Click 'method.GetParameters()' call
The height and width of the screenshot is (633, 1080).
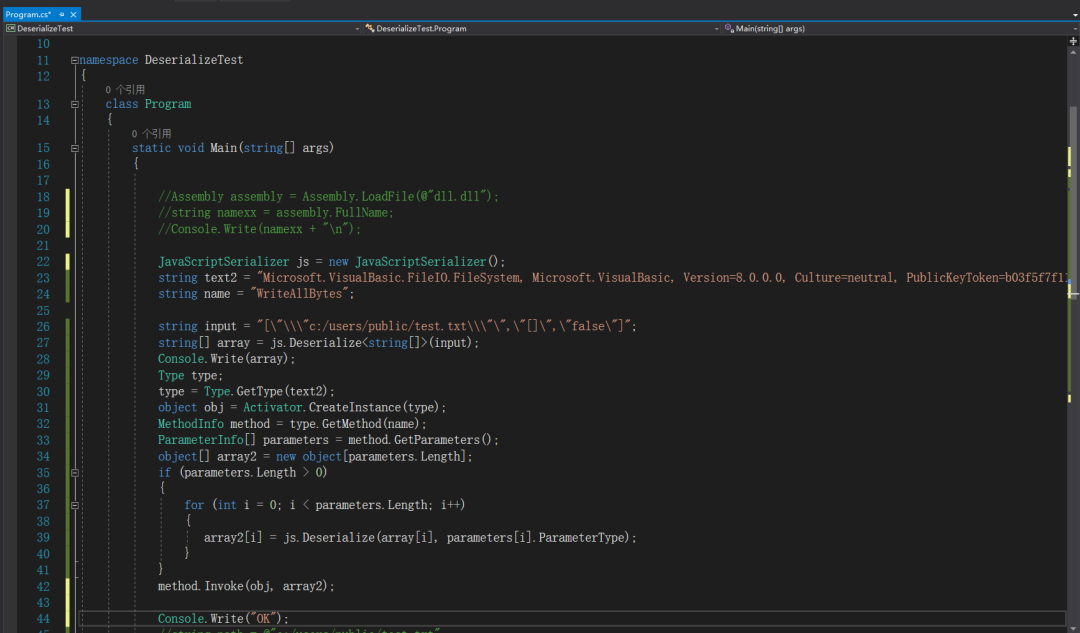pos(420,440)
